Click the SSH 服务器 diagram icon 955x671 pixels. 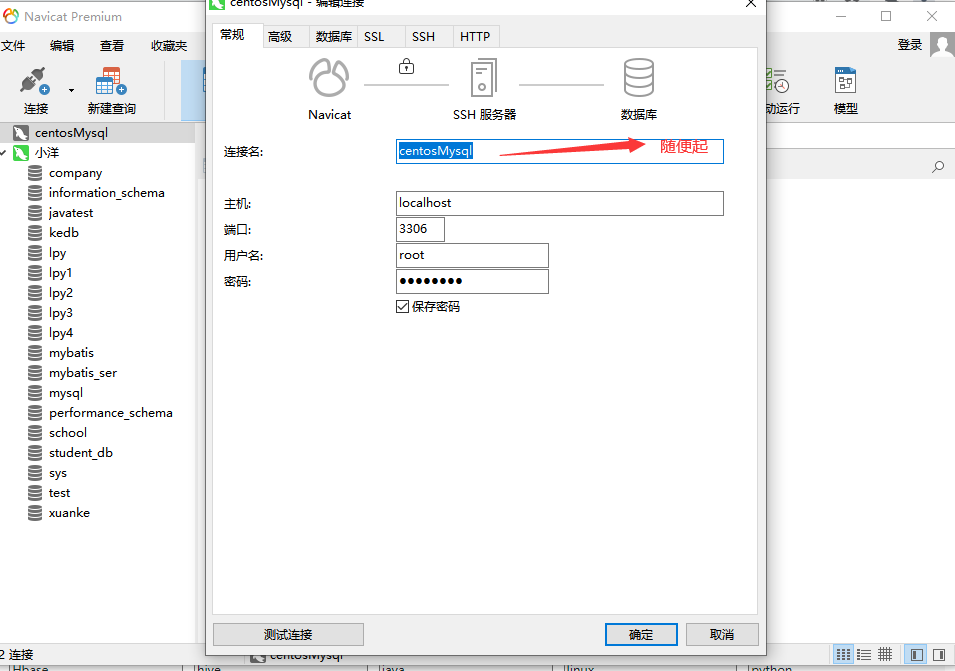point(484,77)
